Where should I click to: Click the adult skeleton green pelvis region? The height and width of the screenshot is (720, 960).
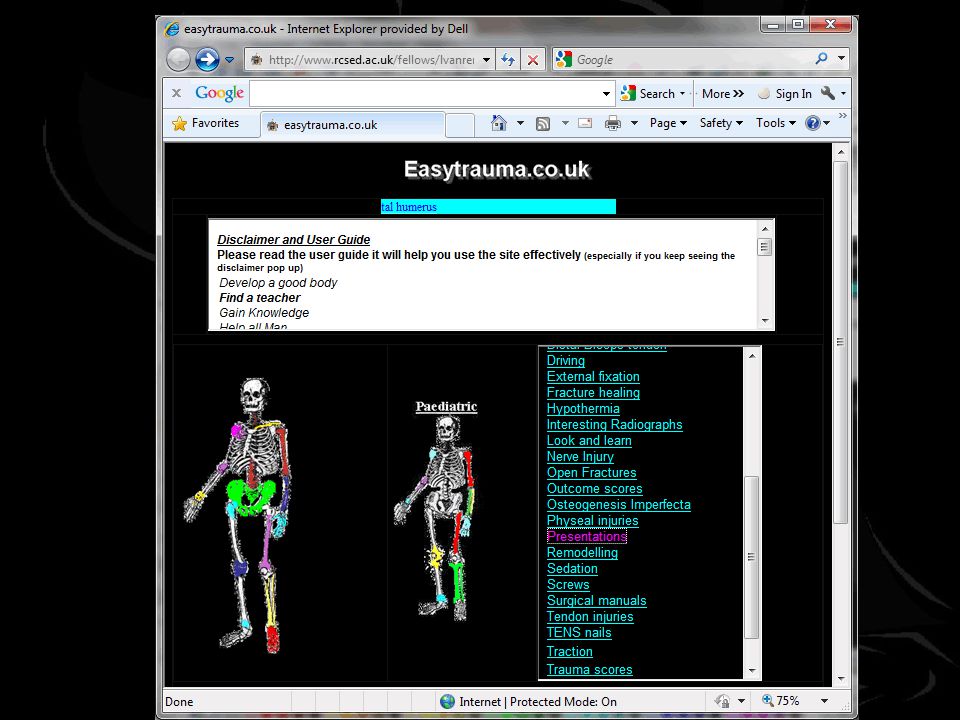coord(250,497)
